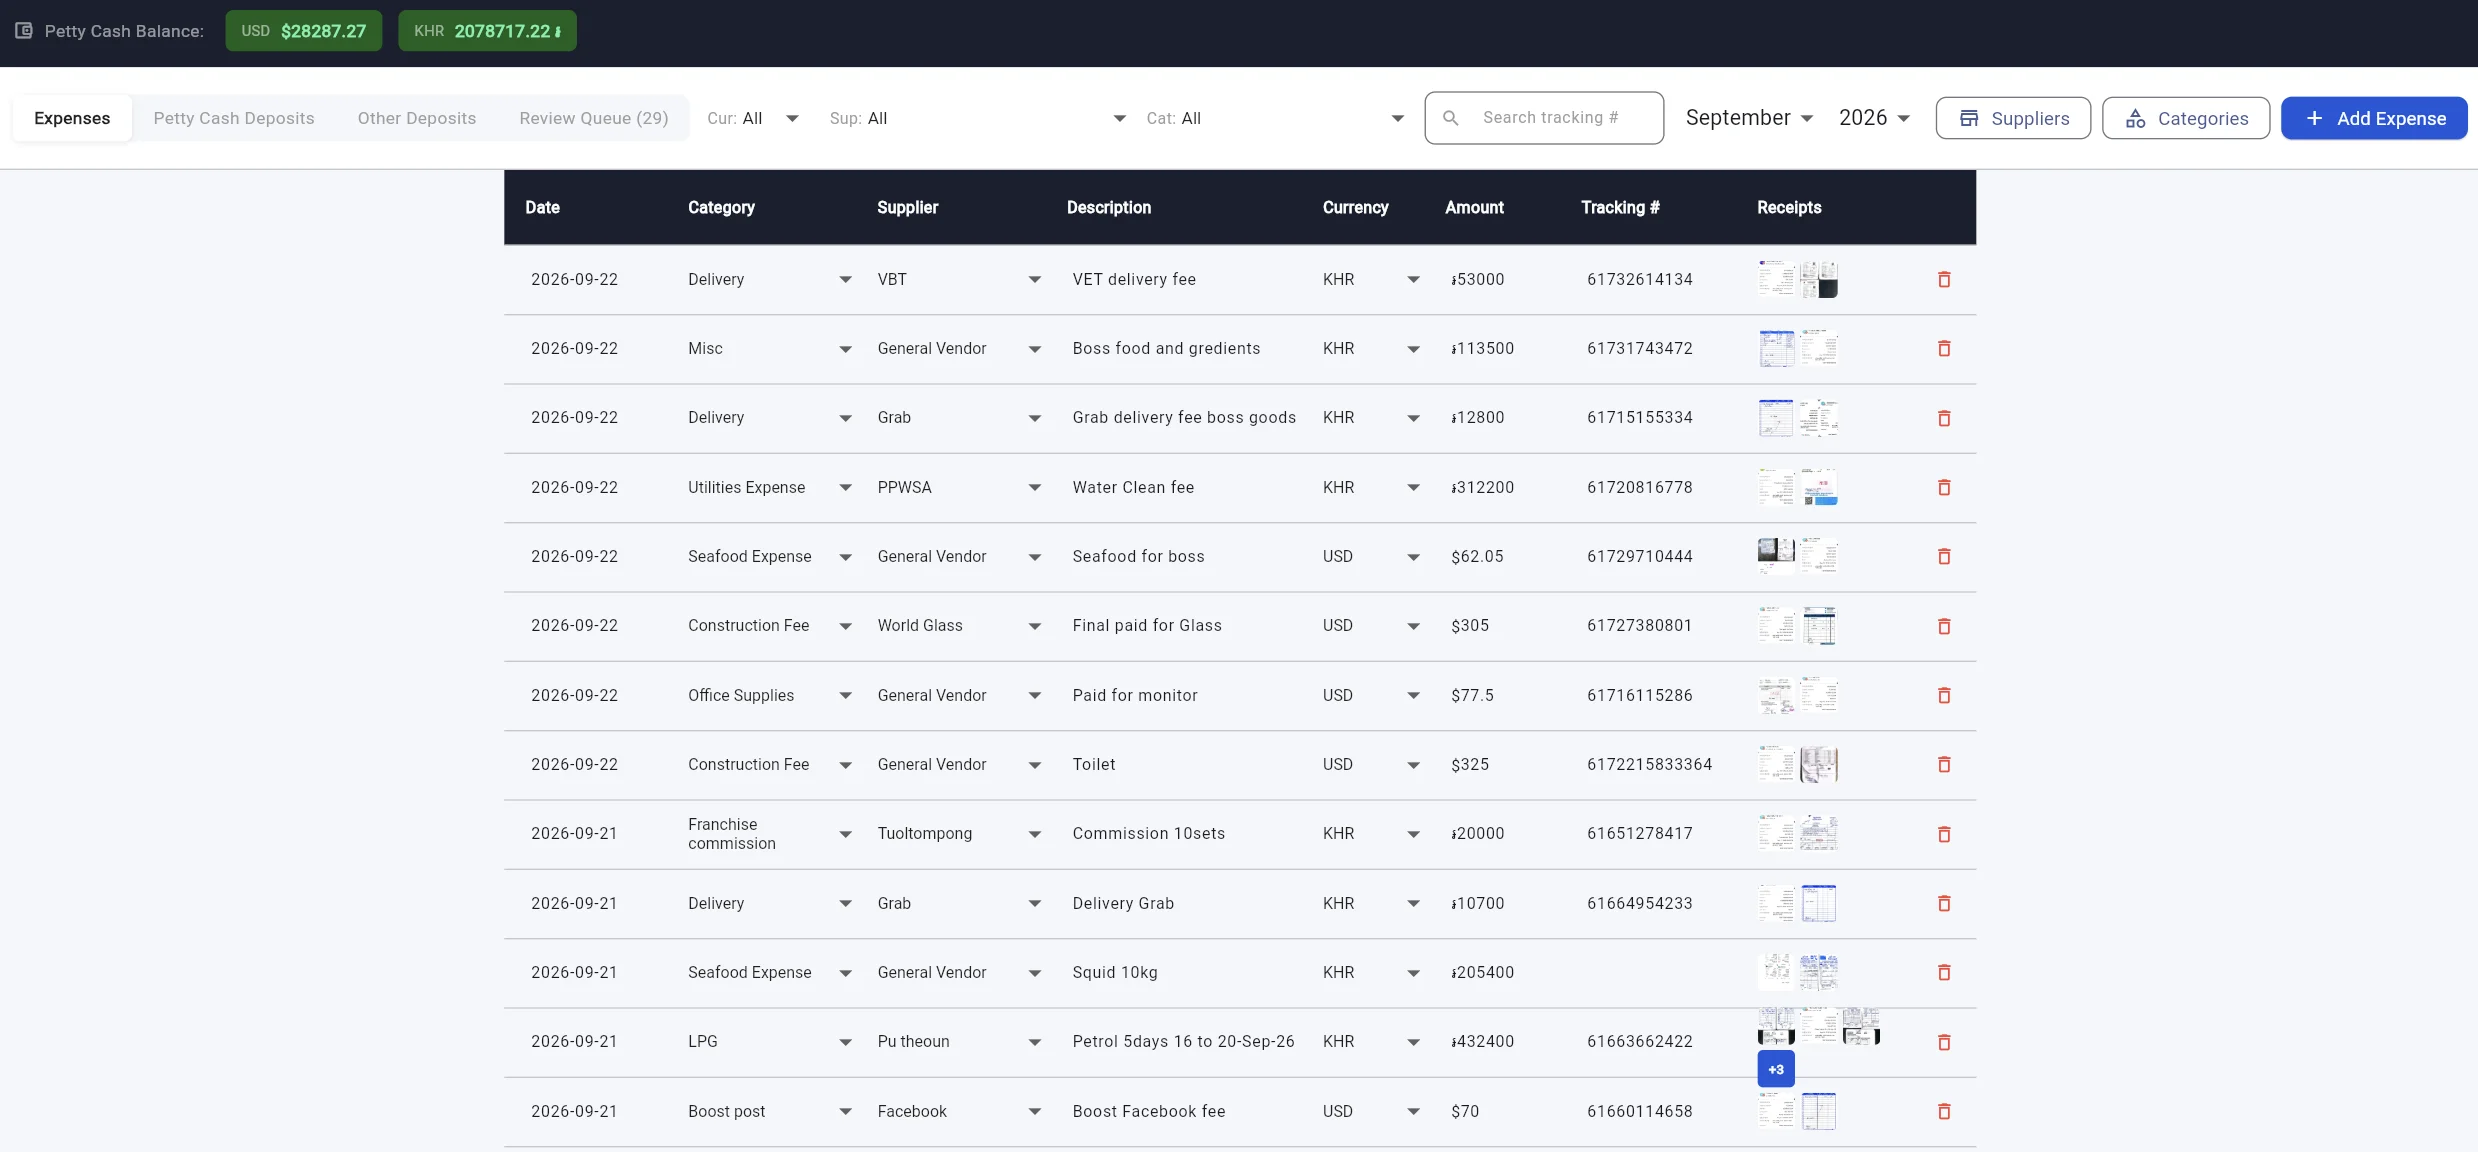Show the +3 more receipts badge
This screenshot has height=1152, width=2478.
pyautogui.click(x=1776, y=1069)
